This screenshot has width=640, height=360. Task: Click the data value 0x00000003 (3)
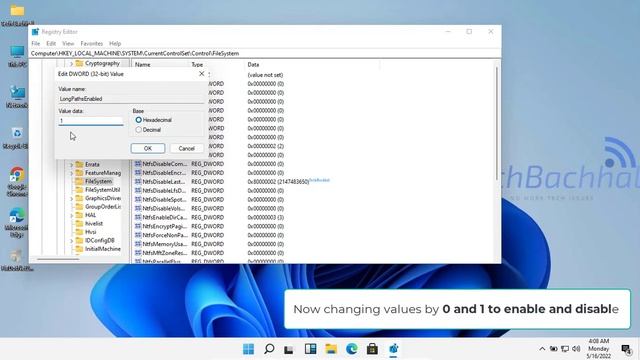266,218
